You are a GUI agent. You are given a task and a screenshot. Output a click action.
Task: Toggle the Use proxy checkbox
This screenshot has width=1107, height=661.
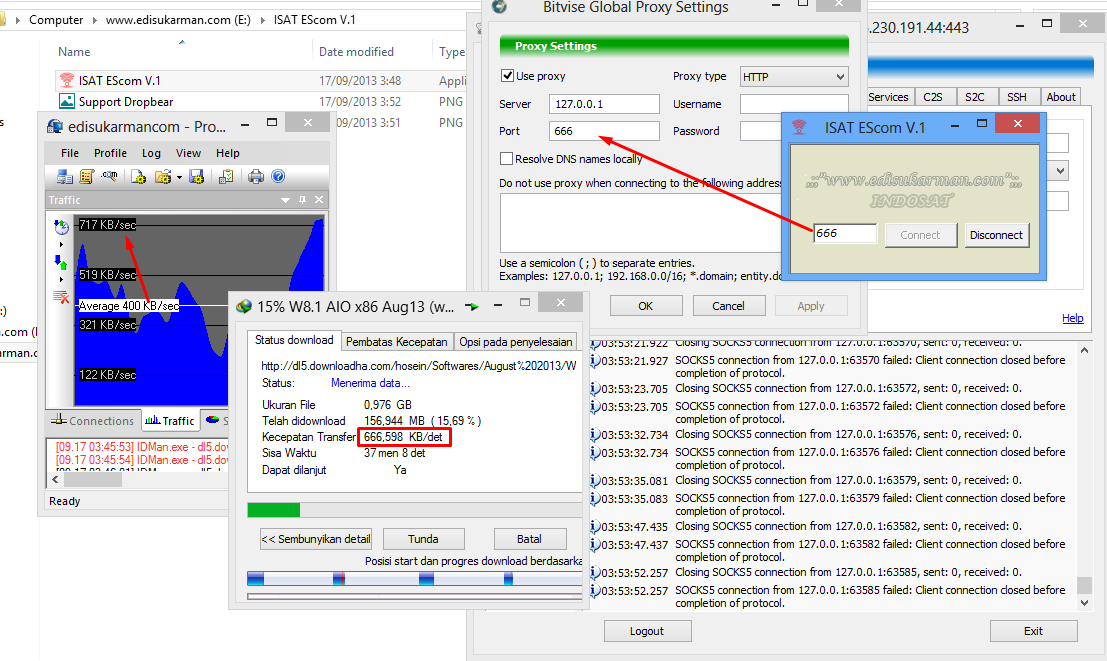507,76
